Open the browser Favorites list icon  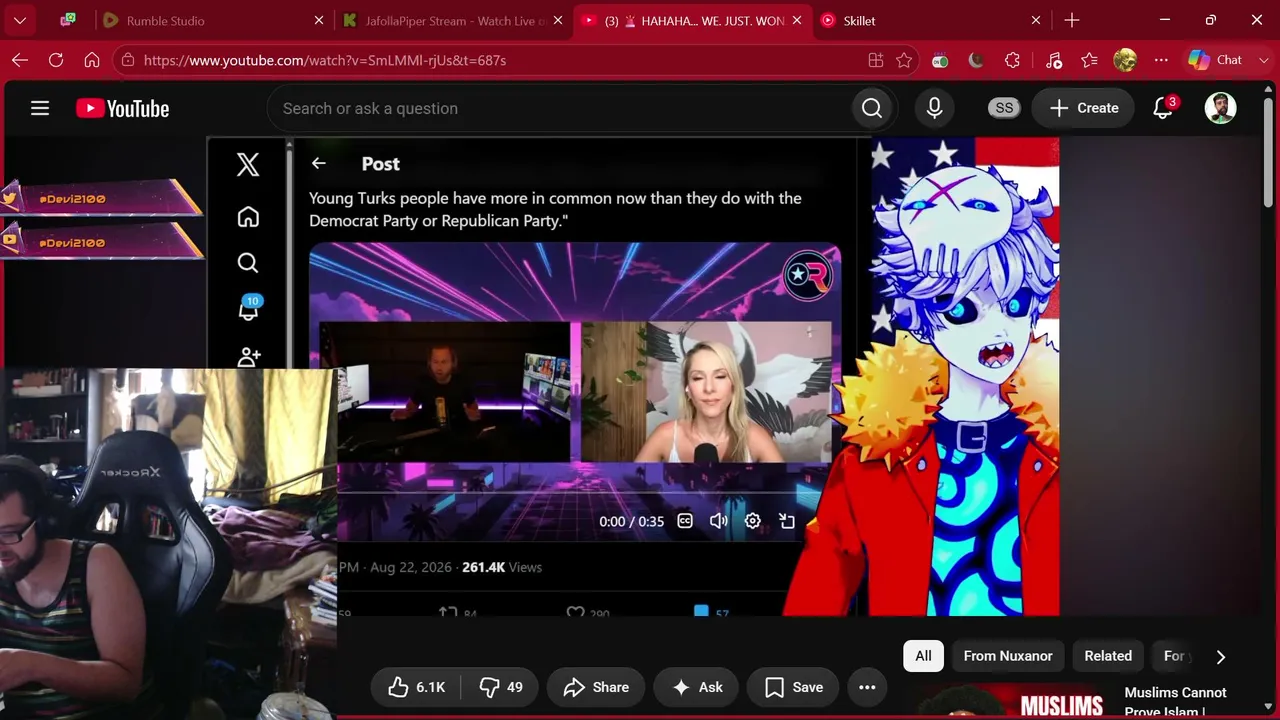pos(1089,60)
